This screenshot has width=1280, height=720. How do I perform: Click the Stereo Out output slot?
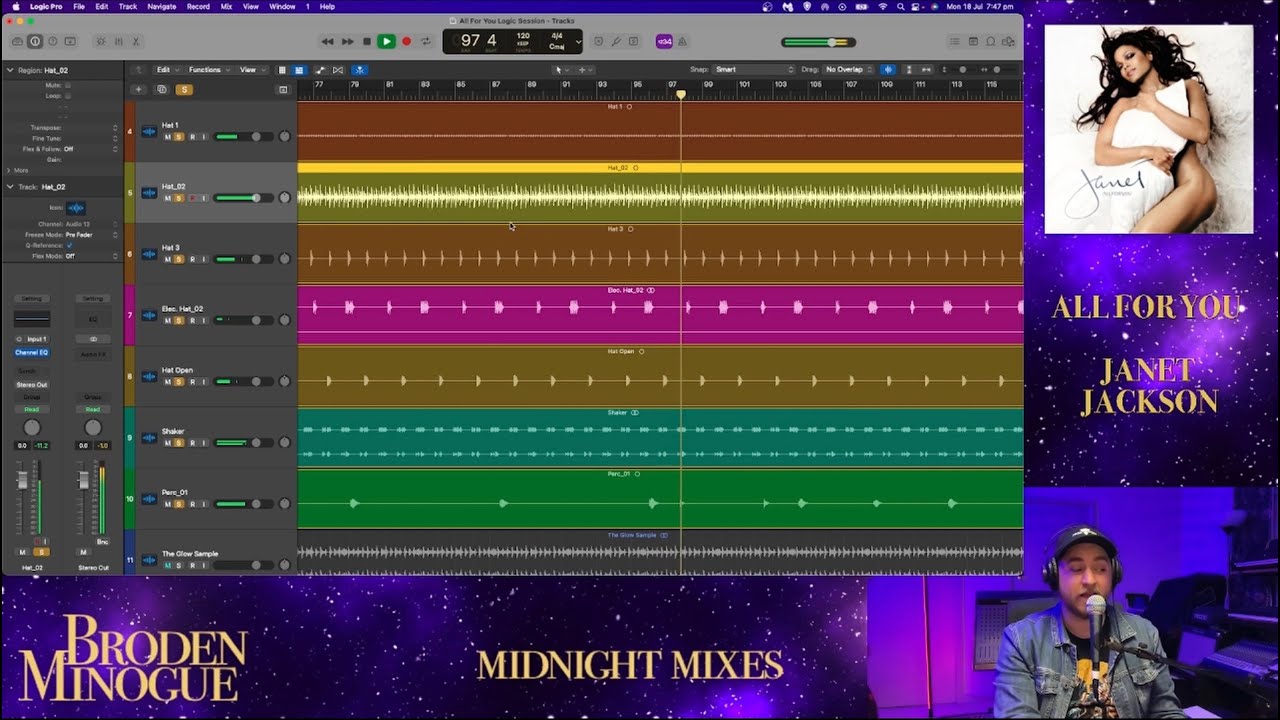(32, 384)
